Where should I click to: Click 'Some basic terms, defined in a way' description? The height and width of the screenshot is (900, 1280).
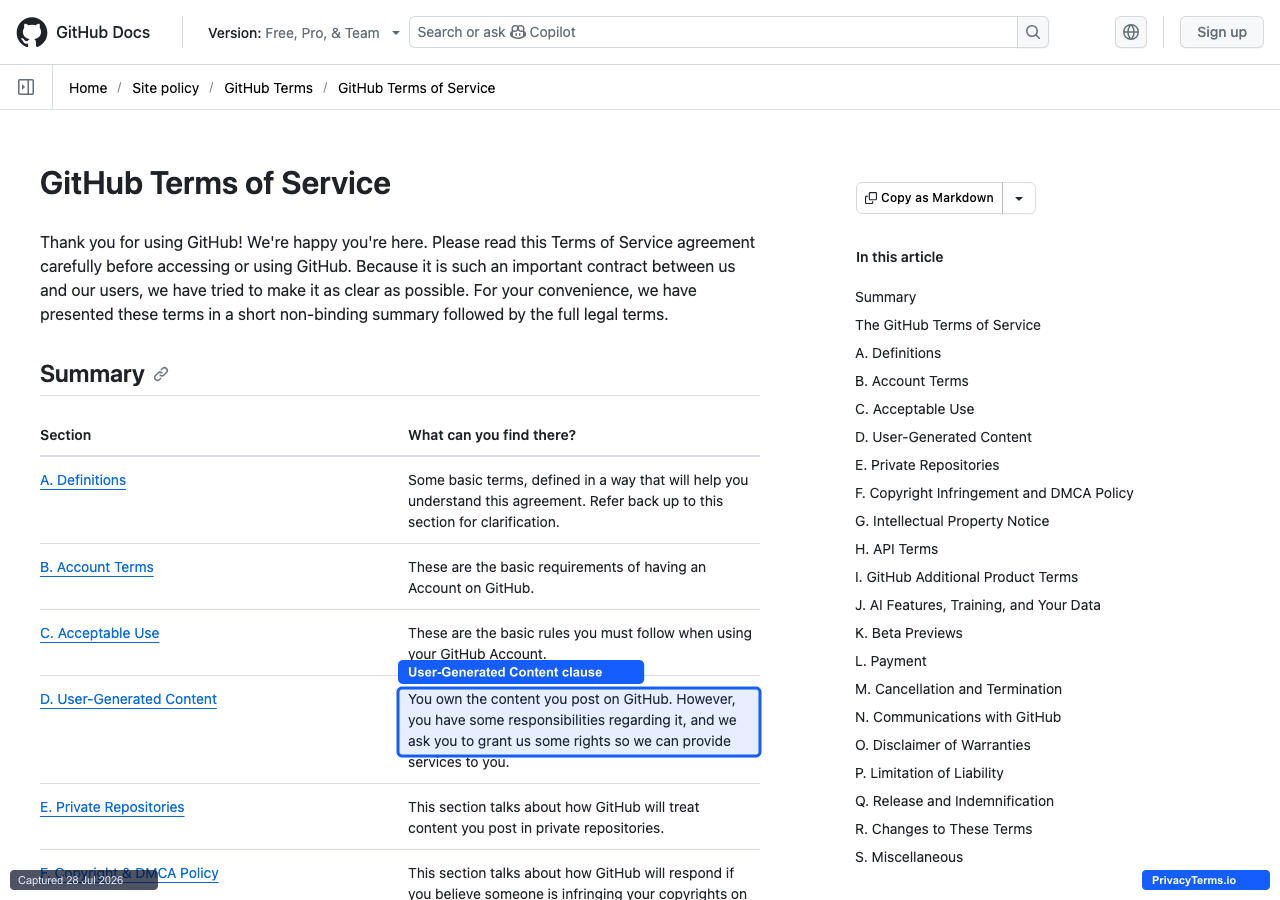(x=578, y=501)
